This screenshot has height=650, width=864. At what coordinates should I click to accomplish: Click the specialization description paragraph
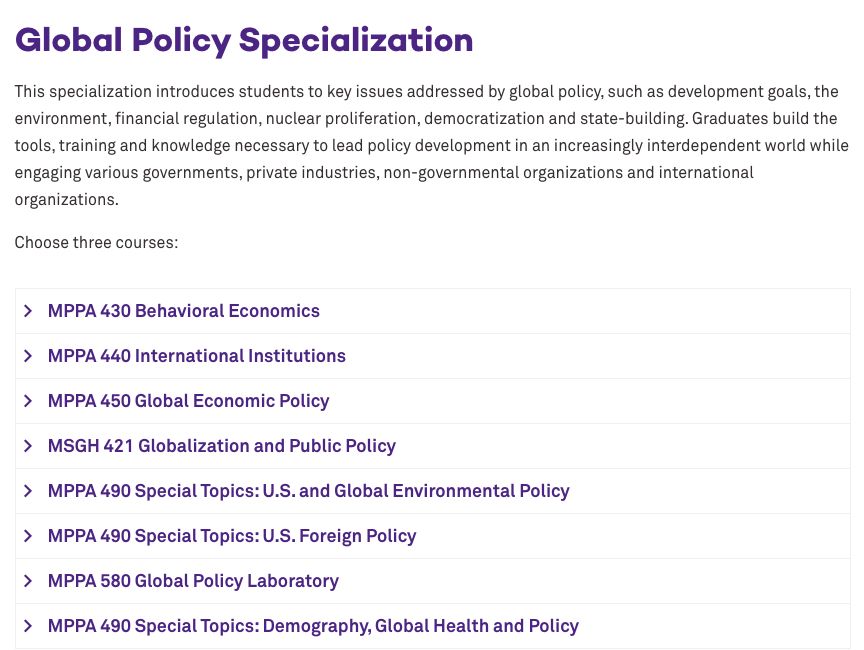430,145
